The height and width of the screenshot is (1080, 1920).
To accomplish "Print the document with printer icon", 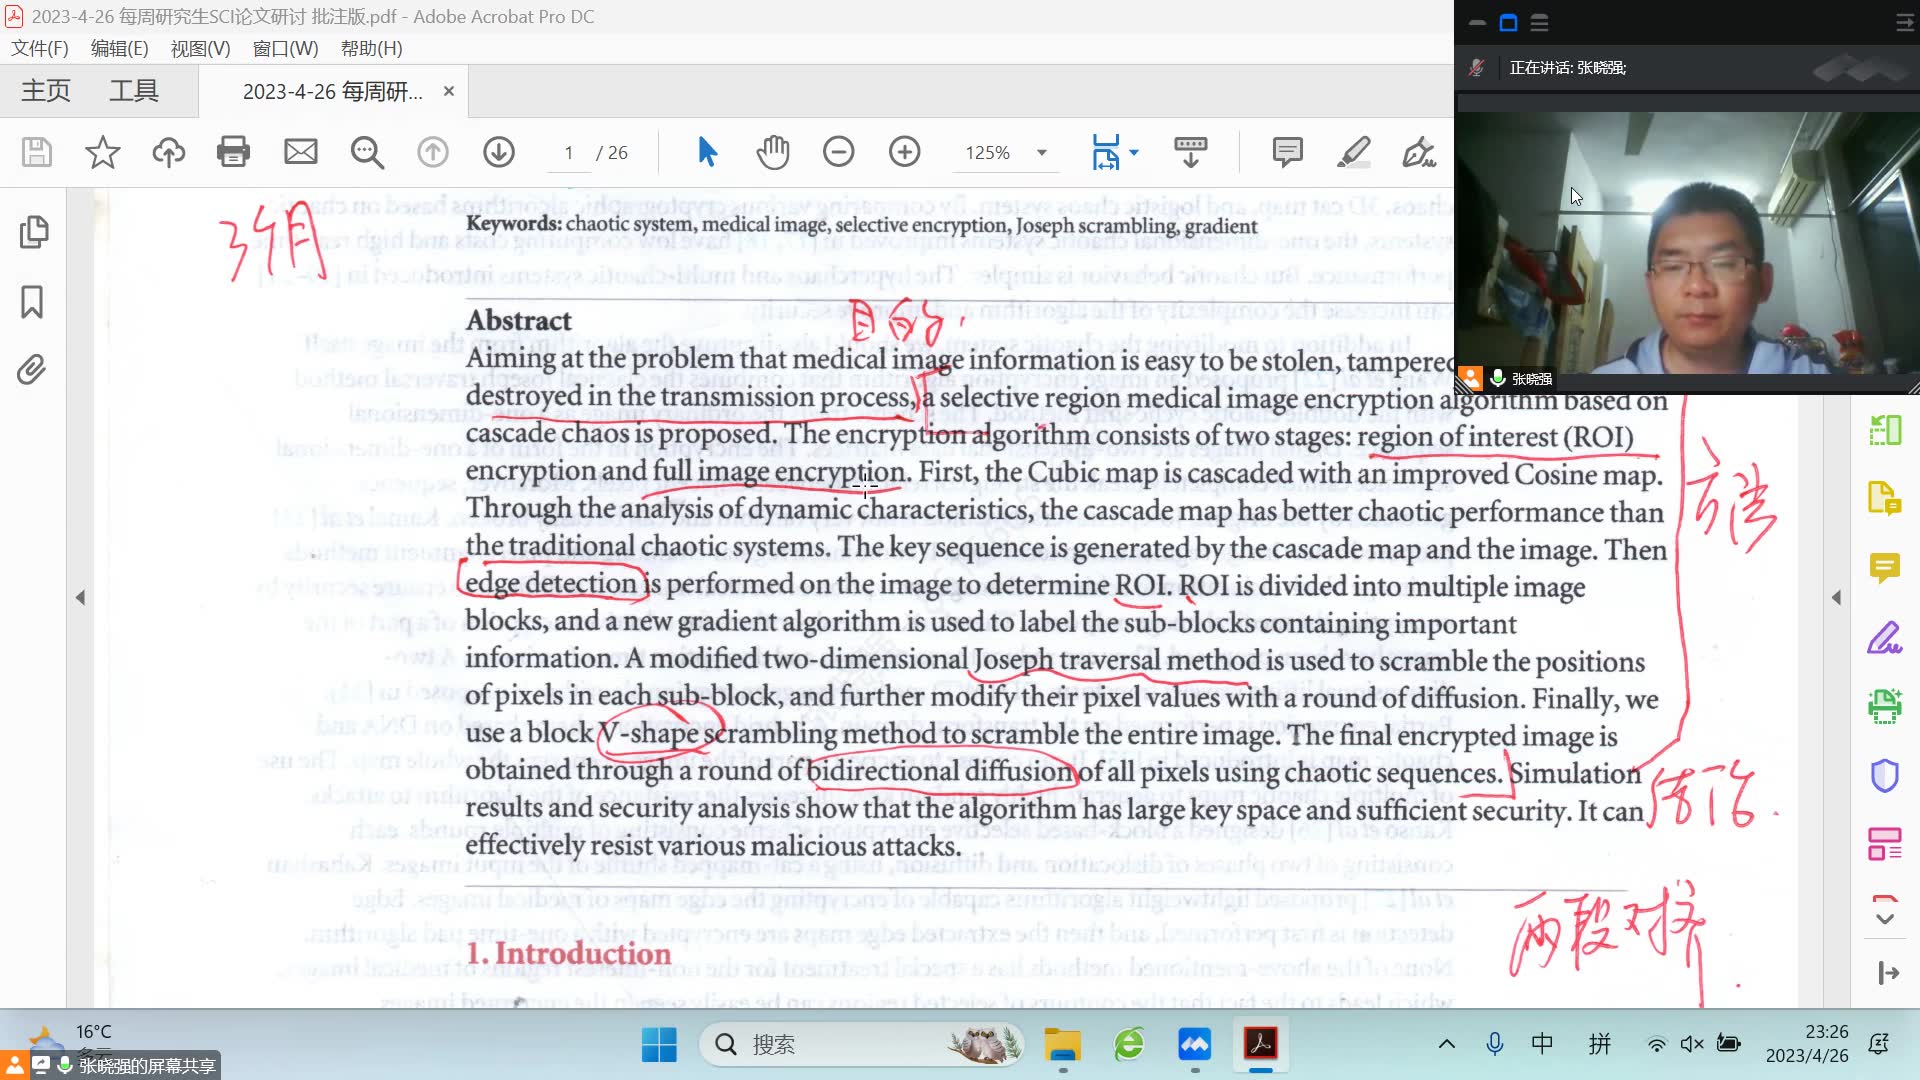I will pos(233,152).
